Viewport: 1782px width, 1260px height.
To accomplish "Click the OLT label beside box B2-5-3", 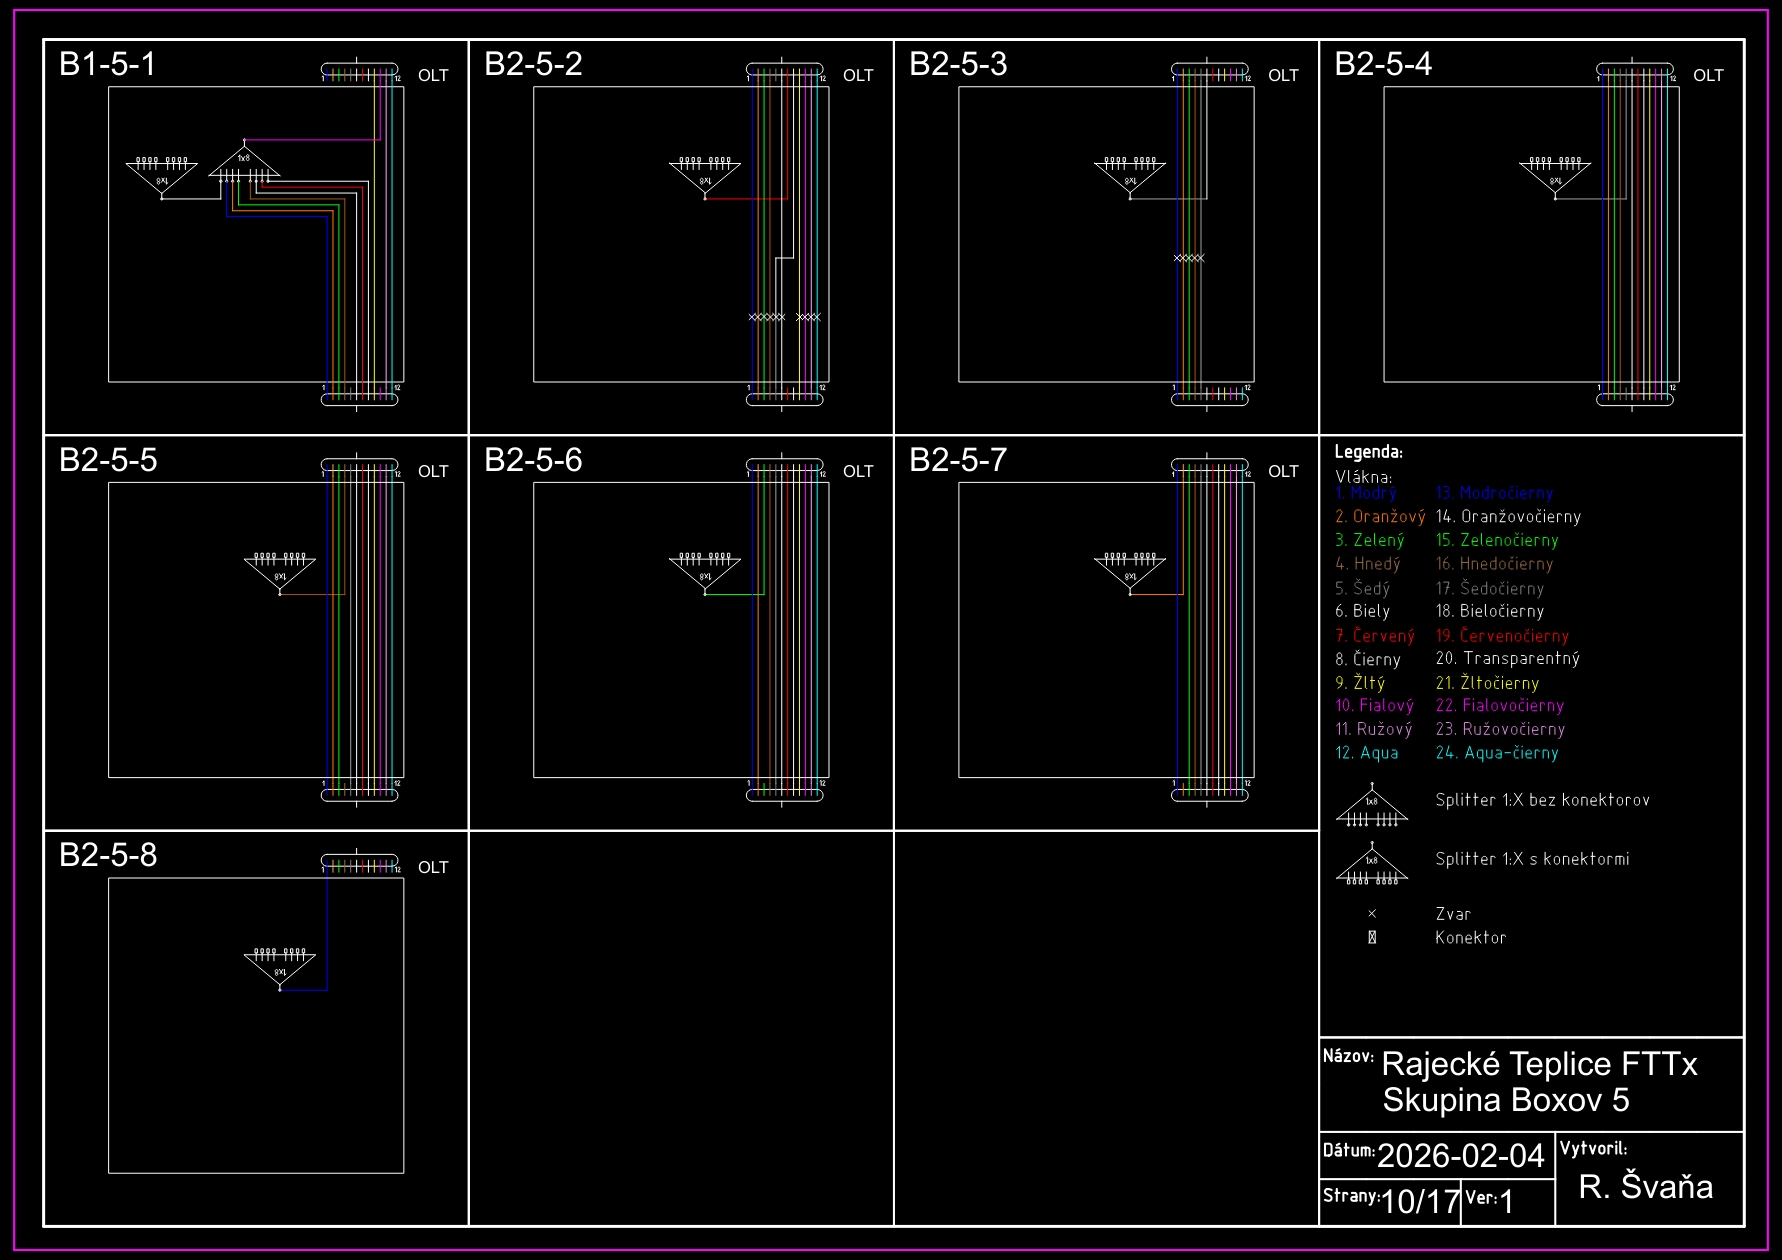I will click(1283, 76).
